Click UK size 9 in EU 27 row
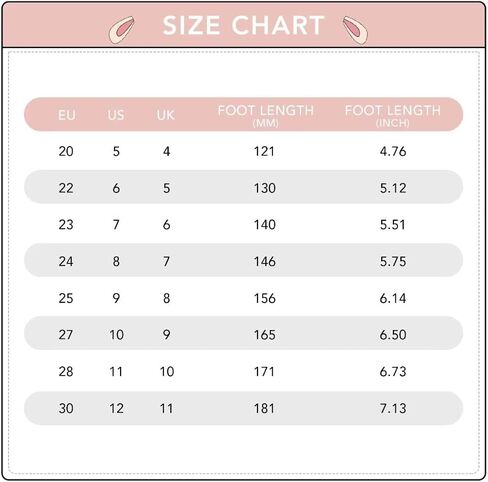The height and width of the screenshot is (482, 488). click(x=167, y=334)
